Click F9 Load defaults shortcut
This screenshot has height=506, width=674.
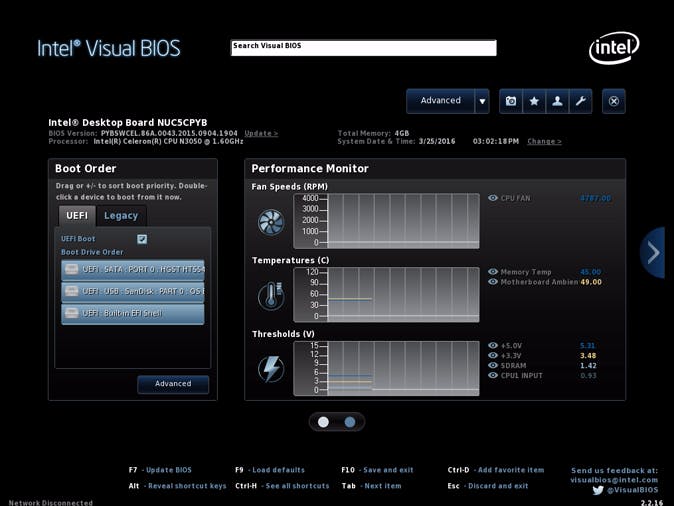point(270,470)
